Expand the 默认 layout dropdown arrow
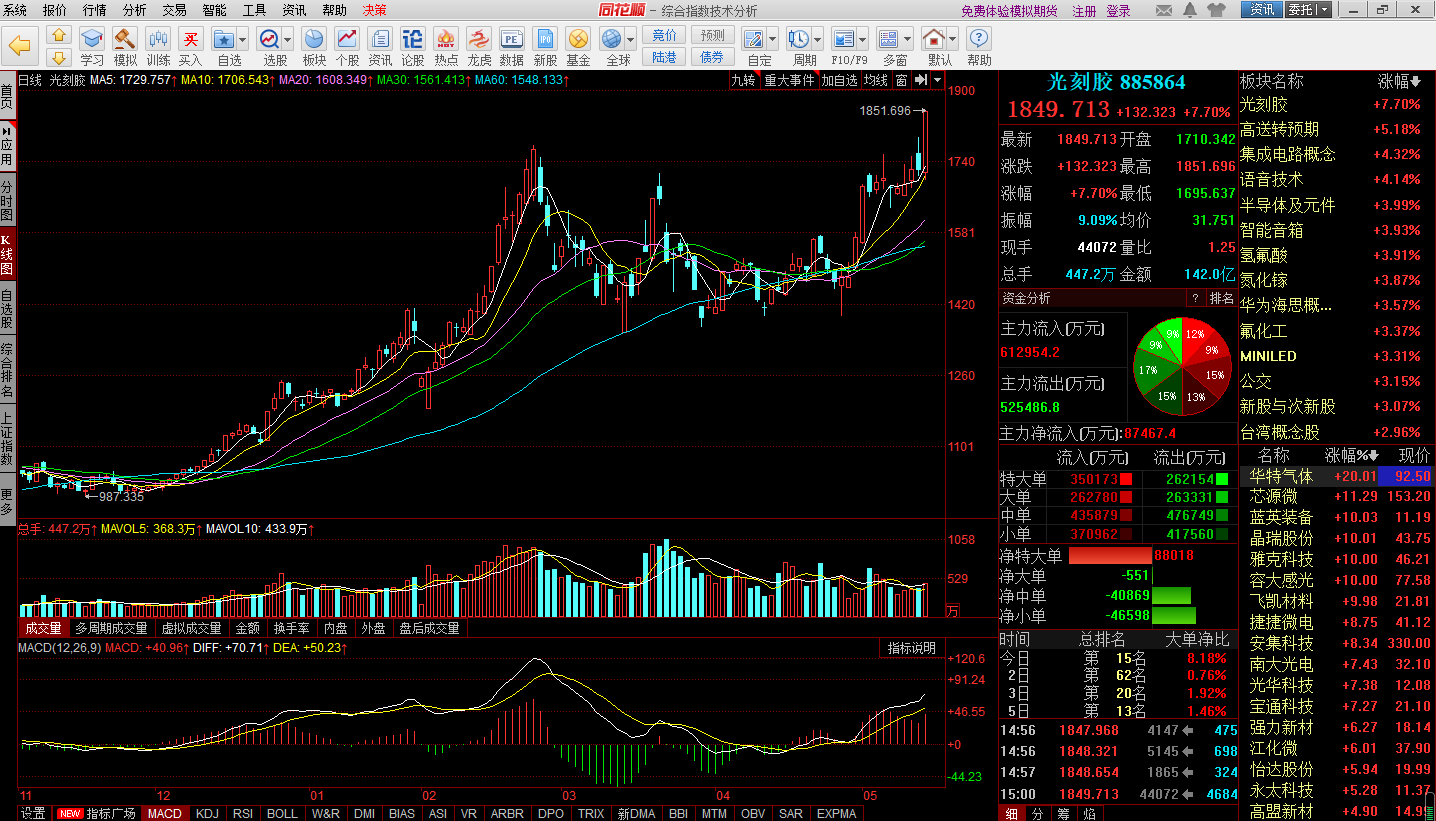 (953, 40)
